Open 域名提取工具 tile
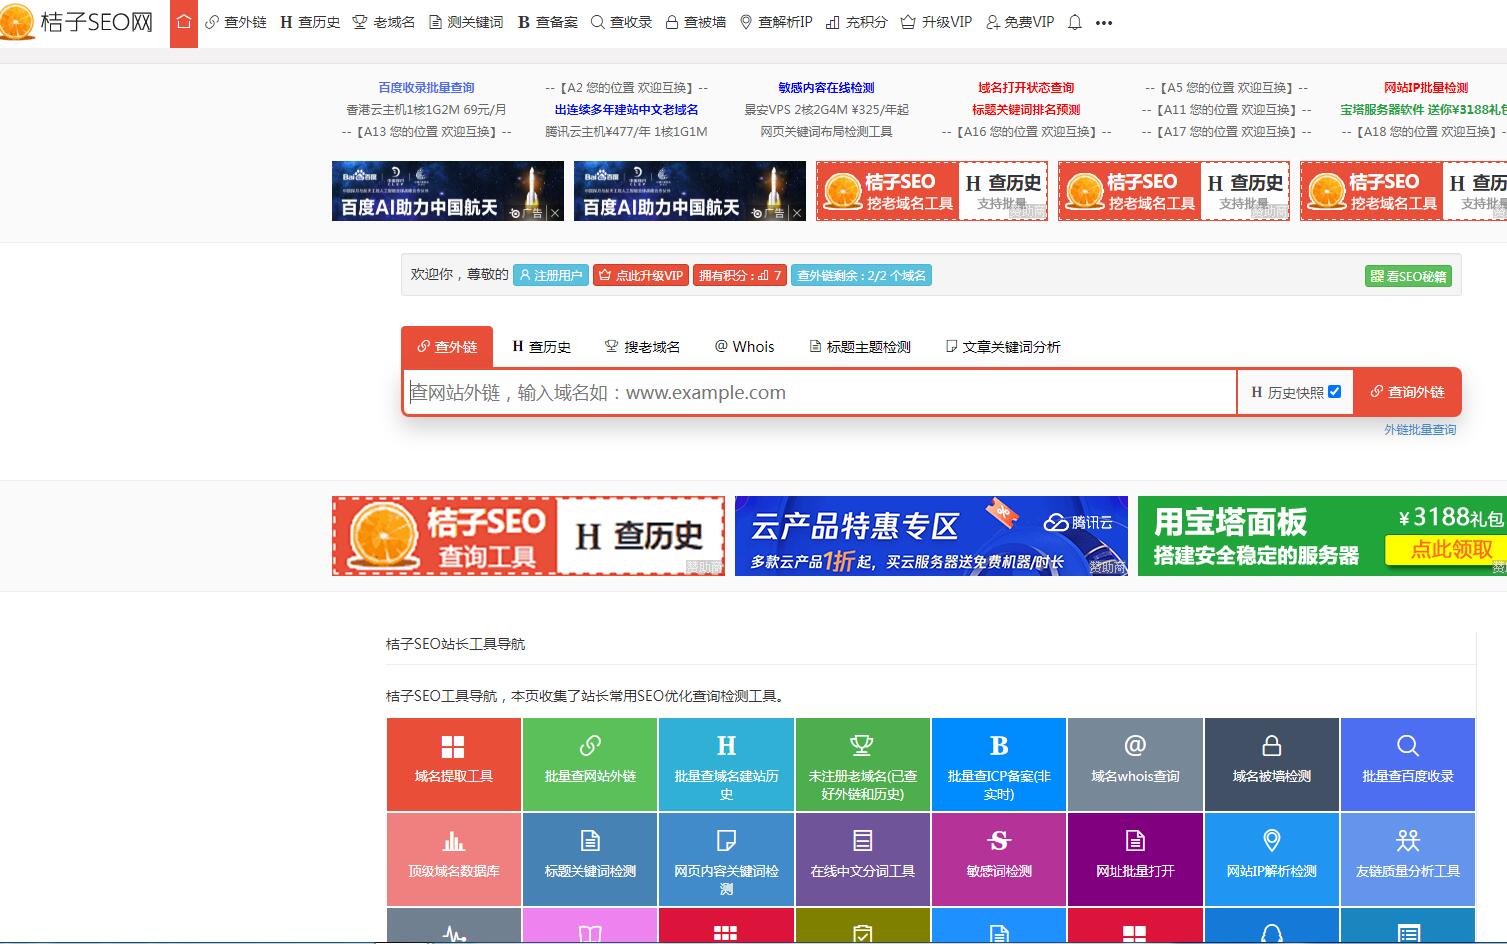Image resolution: width=1507 pixels, height=944 pixels. point(454,764)
